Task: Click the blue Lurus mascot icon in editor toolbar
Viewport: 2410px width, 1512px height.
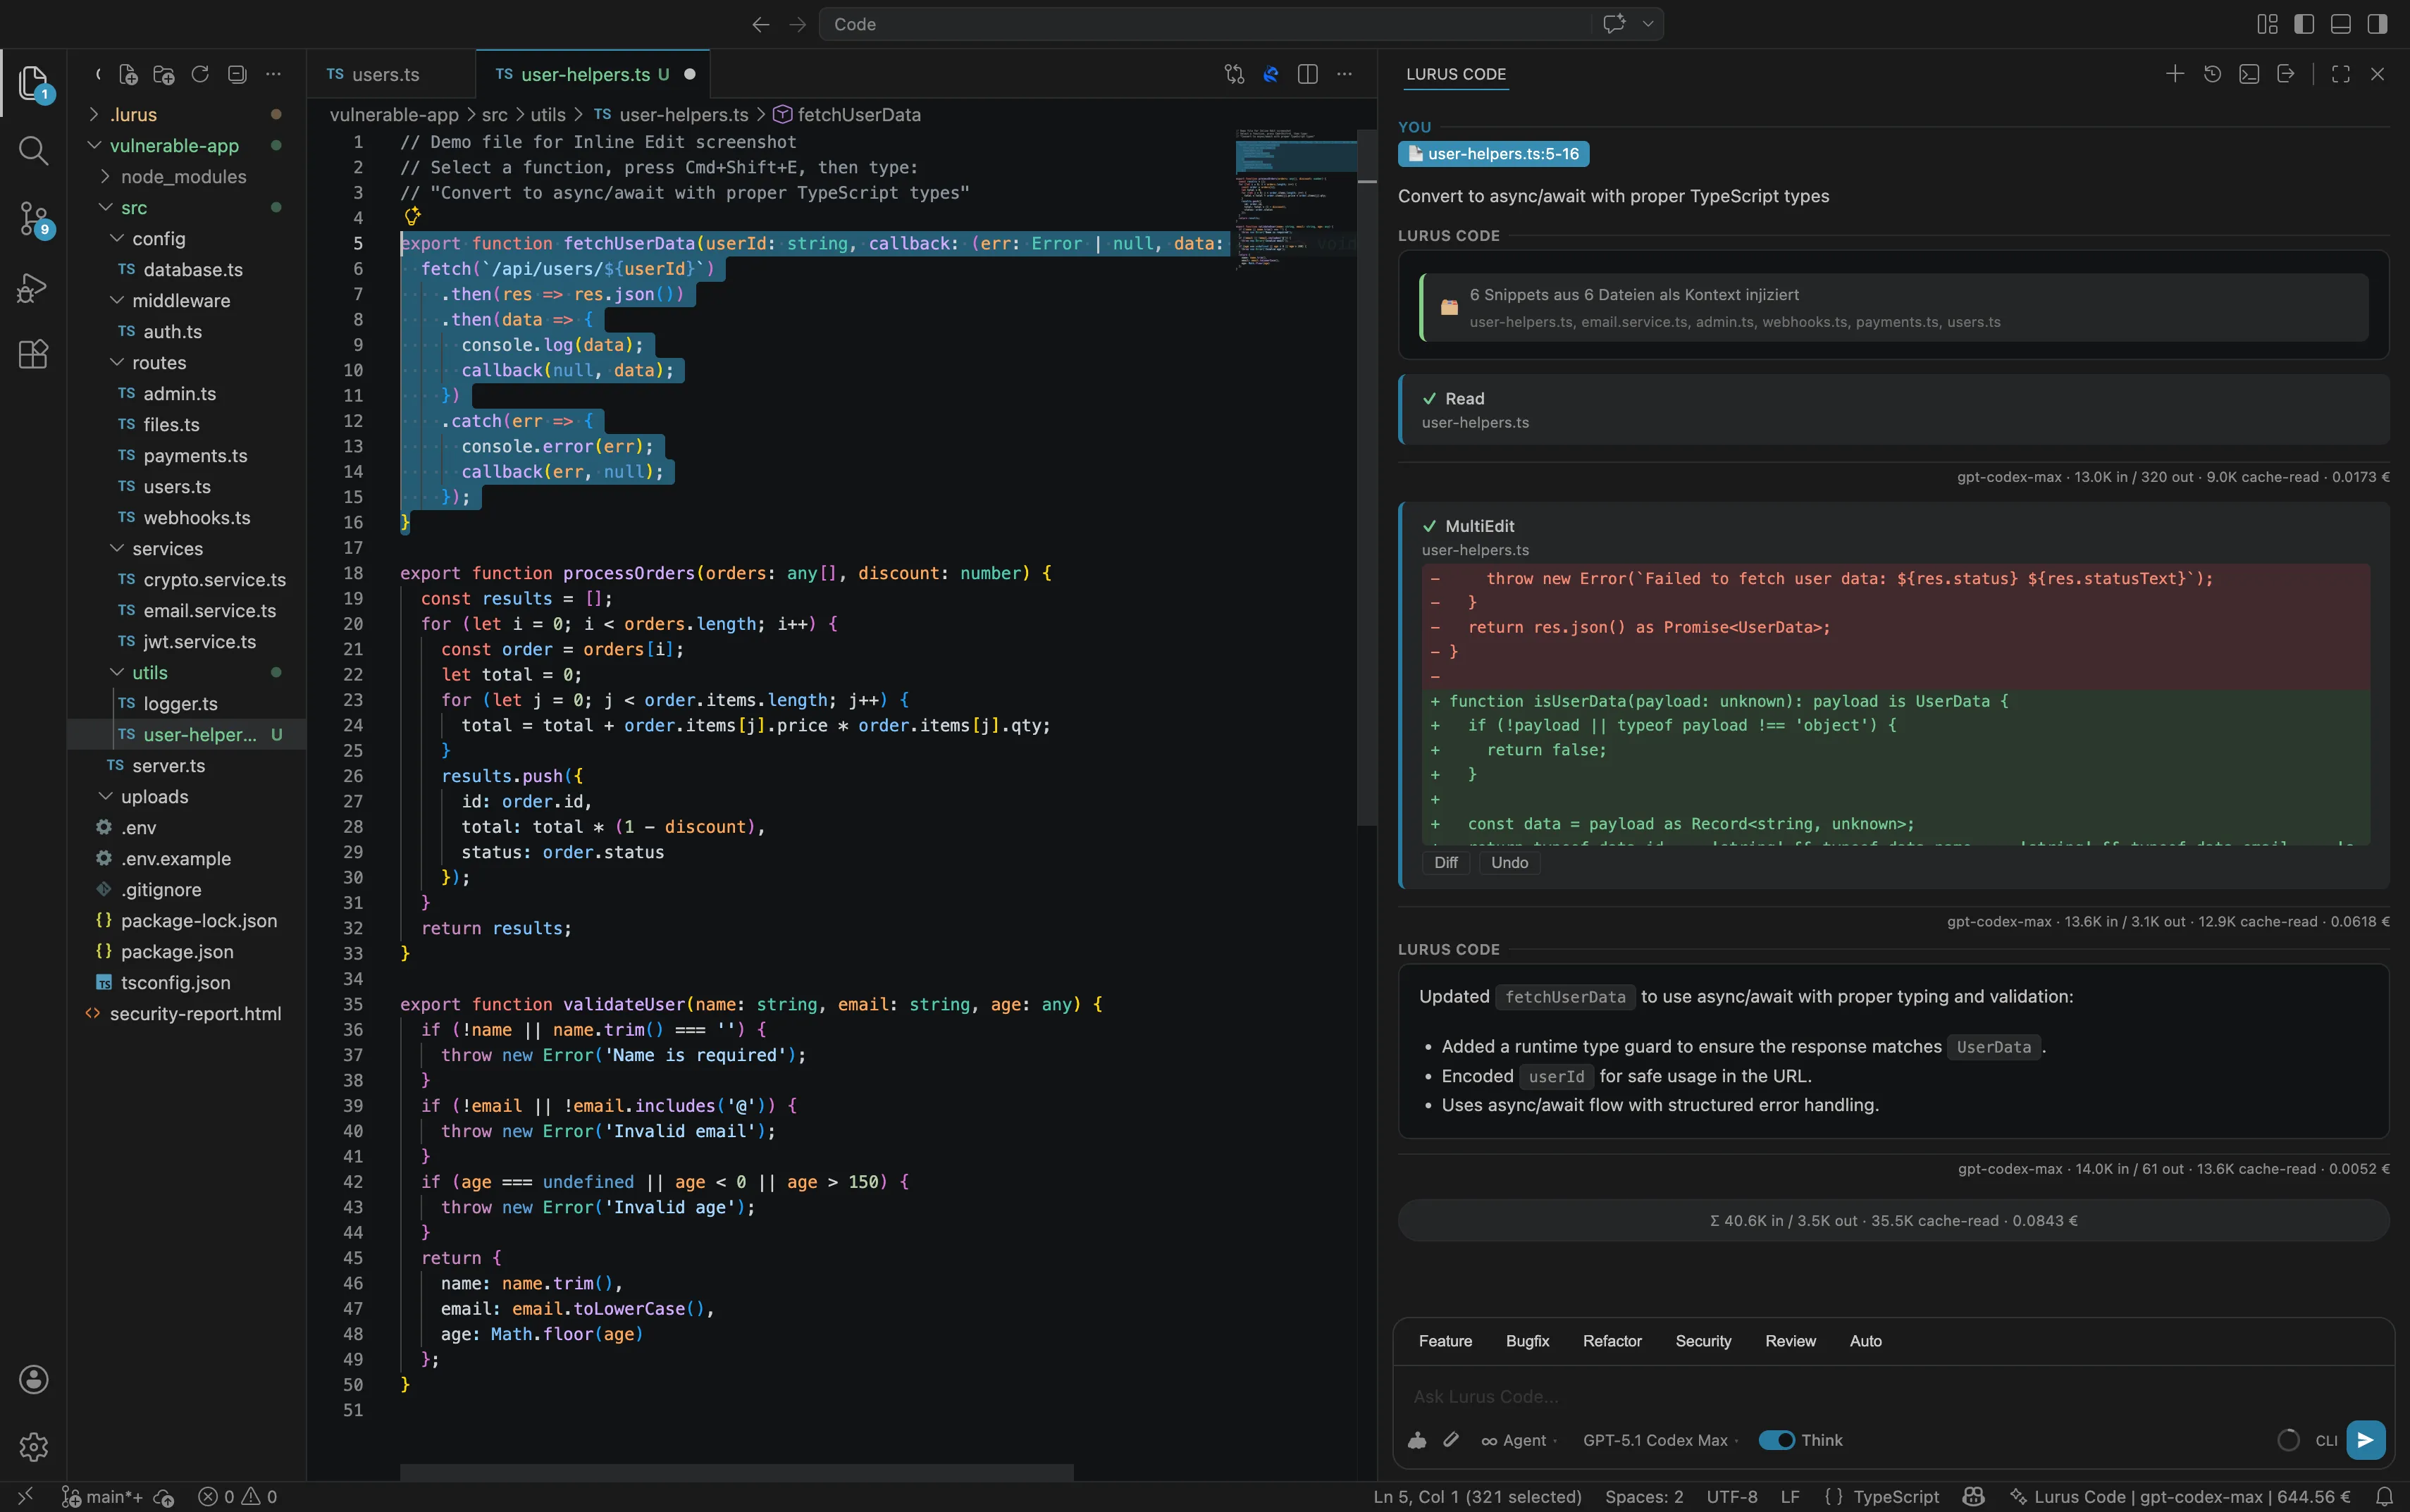Action: pos(1270,74)
